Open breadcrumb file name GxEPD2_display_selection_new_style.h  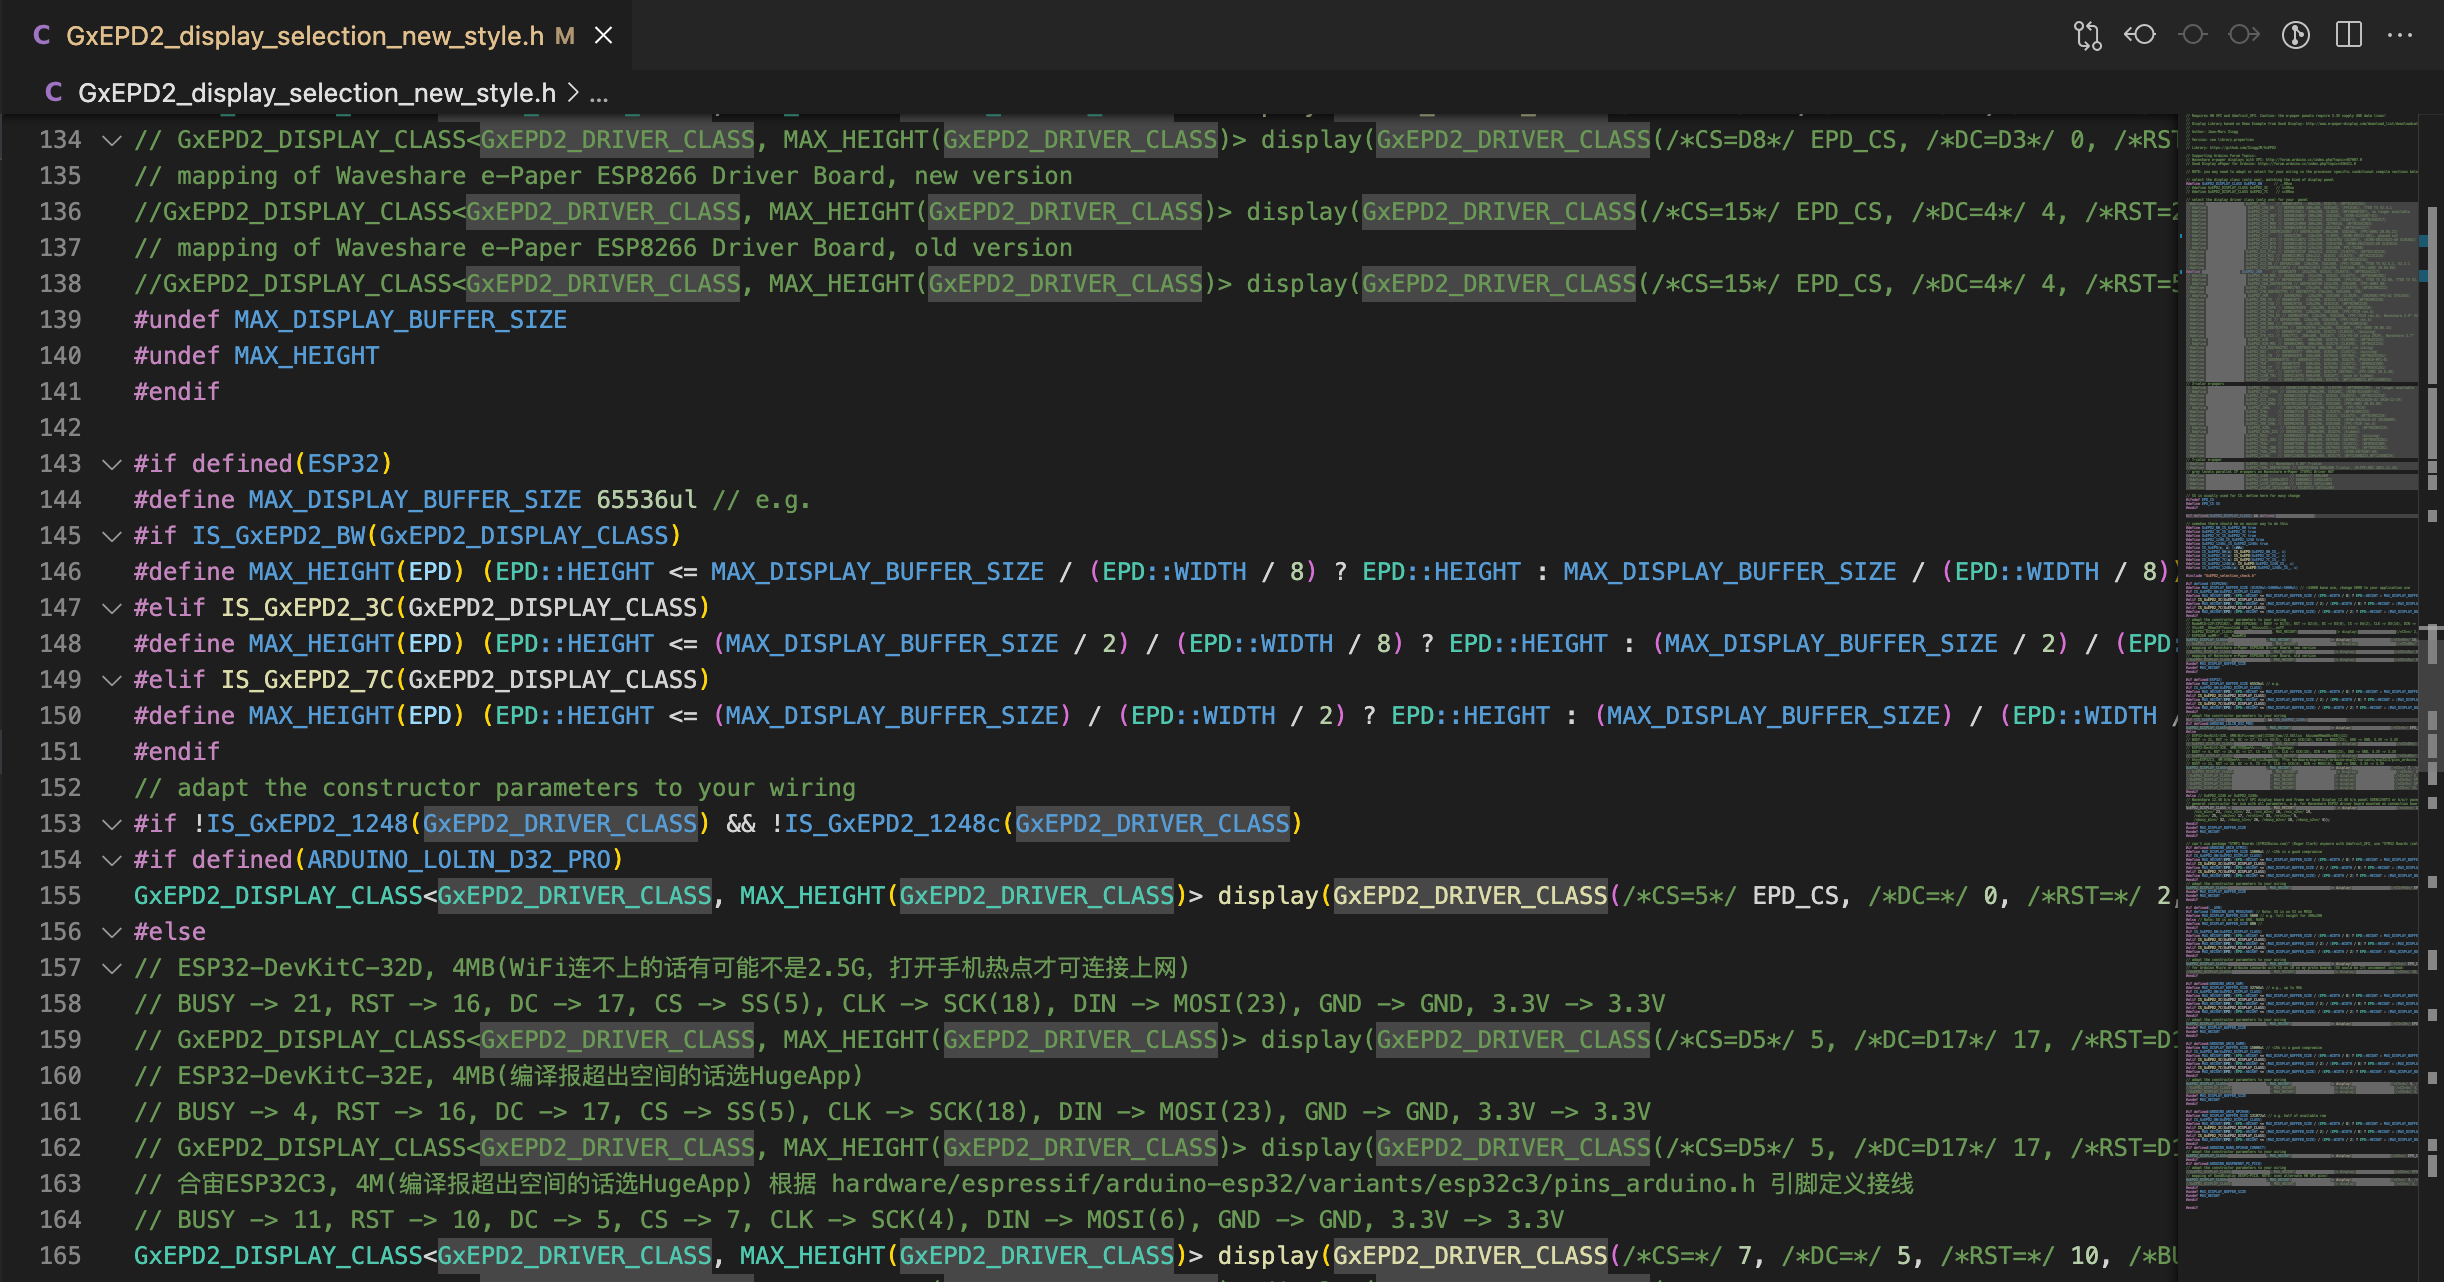[x=317, y=93]
